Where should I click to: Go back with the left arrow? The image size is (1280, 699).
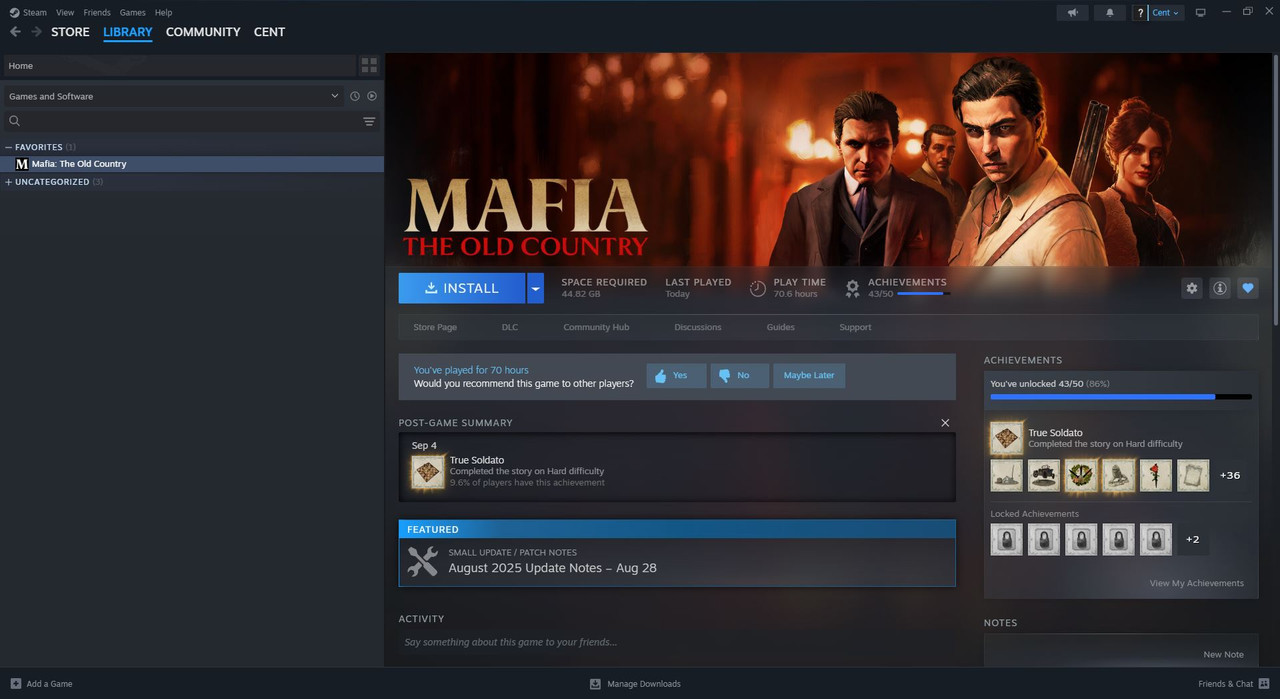(x=15, y=32)
